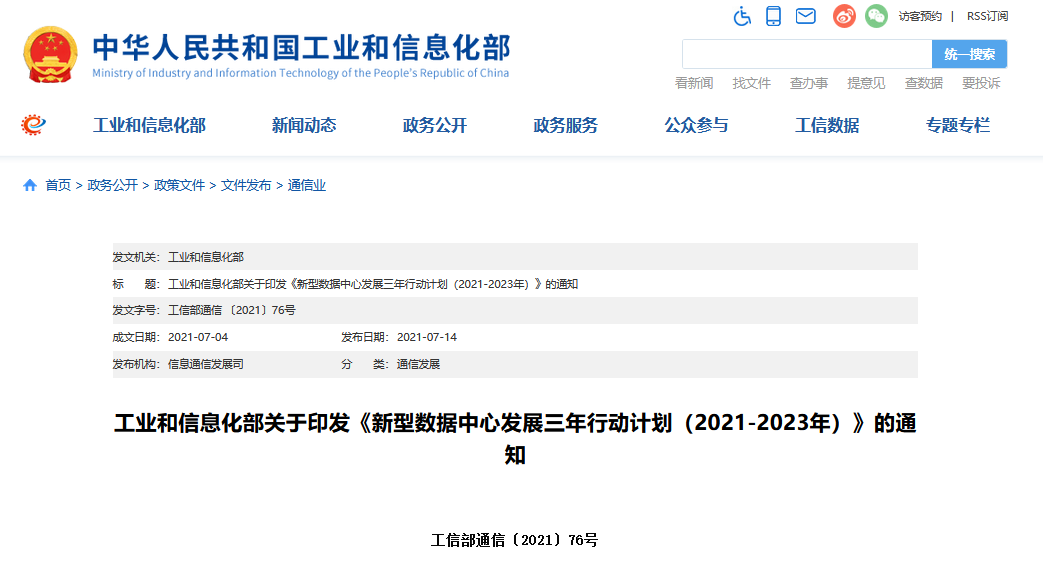Screen dimensions: 1043x569
Task: Go to 文件发布 in breadcrumb
Action: tap(246, 185)
